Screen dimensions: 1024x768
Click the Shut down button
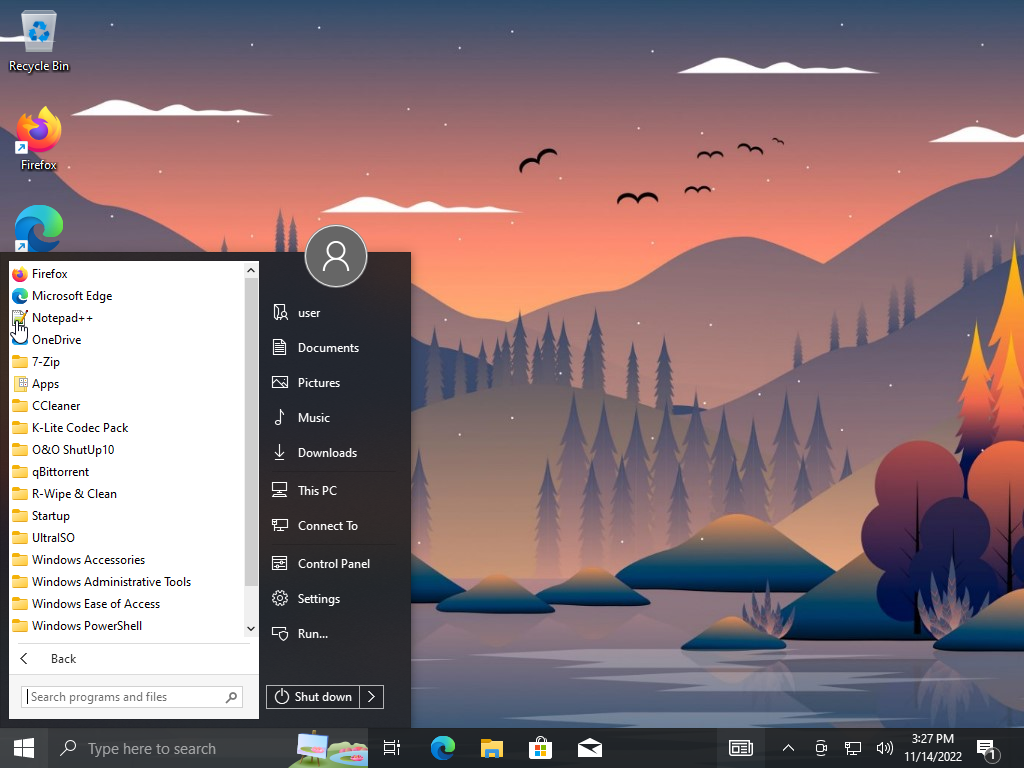click(x=313, y=697)
